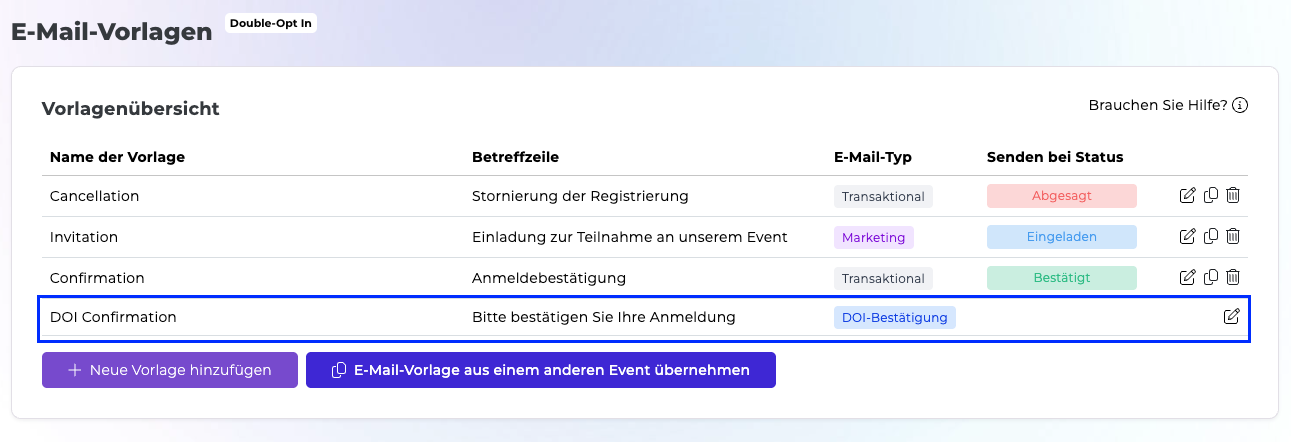Screen dimensions: 1291x442
Task: Delete the Invitation template
Action: tap(1233, 237)
